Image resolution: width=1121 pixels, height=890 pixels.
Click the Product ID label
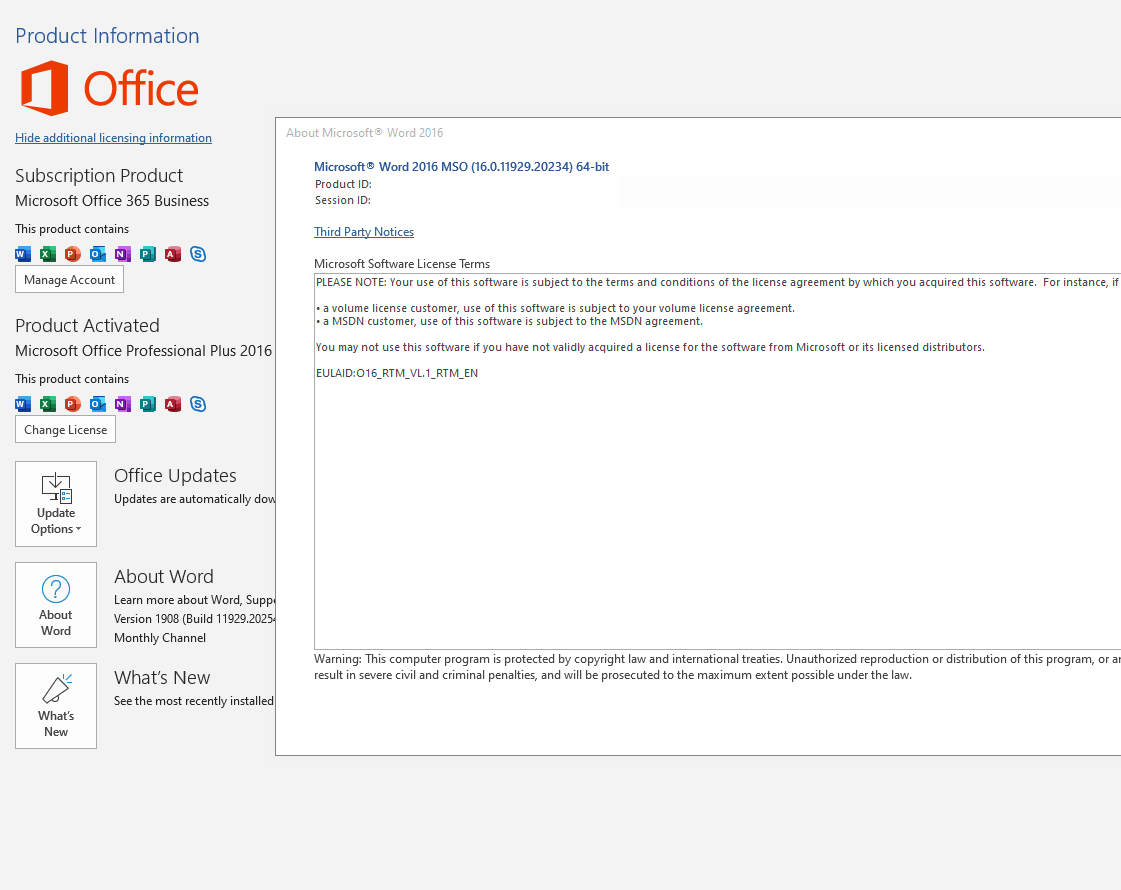343,184
